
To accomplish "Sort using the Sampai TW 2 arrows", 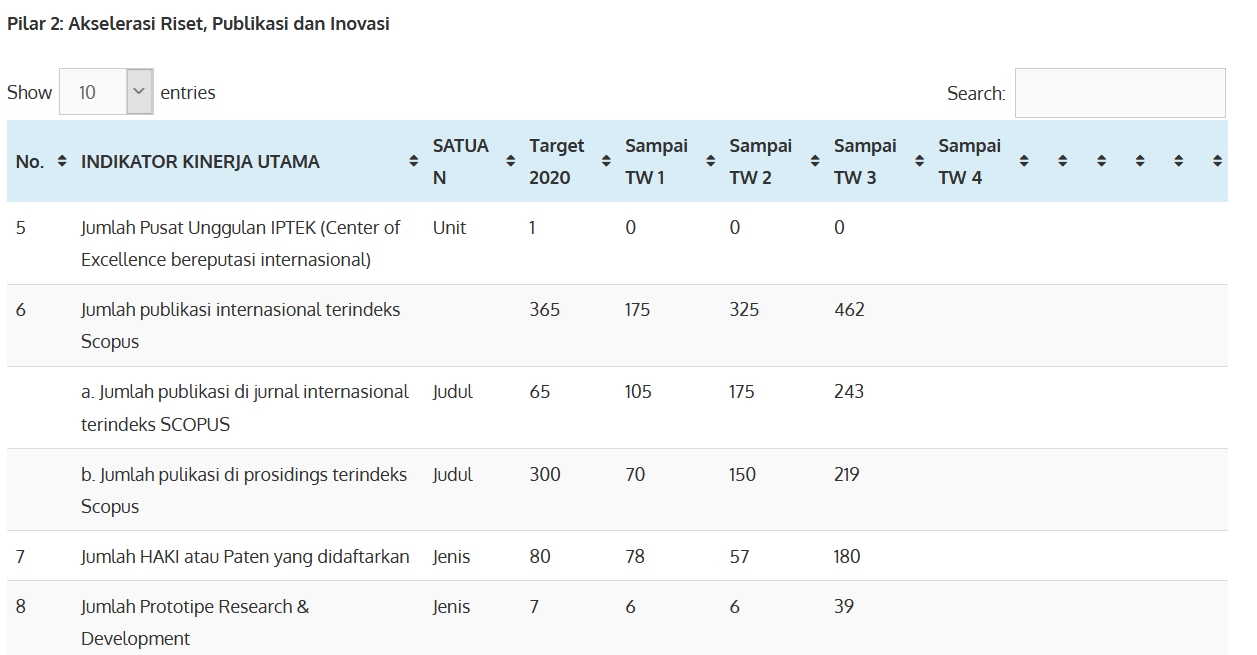I will click(x=815, y=161).
